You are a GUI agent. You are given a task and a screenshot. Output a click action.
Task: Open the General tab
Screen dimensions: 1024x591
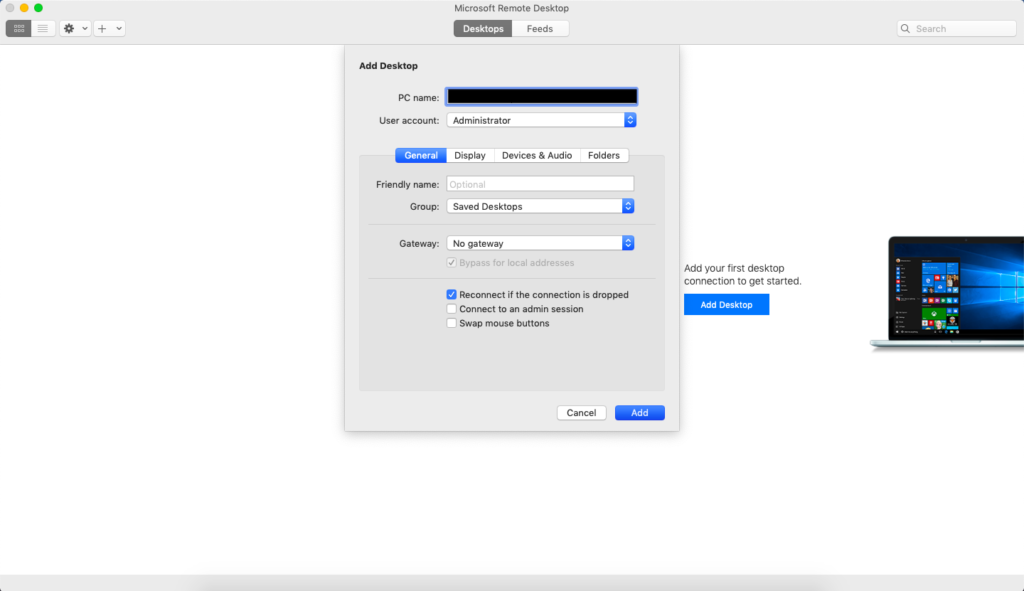coord(421,155)
